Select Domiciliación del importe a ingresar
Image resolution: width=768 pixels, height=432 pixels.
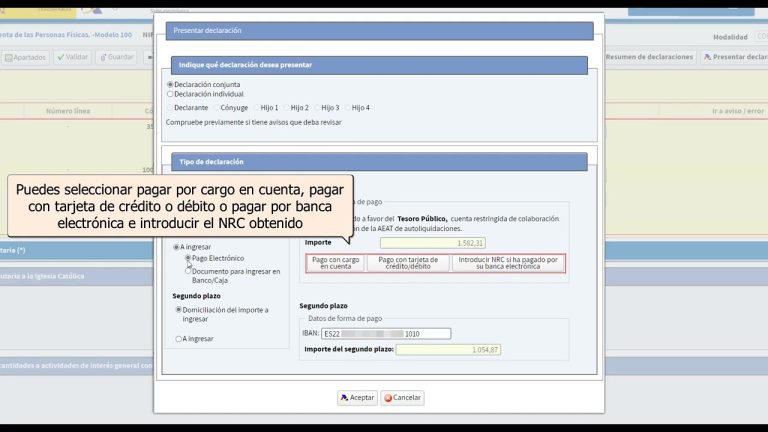click(x=179, y=309)
